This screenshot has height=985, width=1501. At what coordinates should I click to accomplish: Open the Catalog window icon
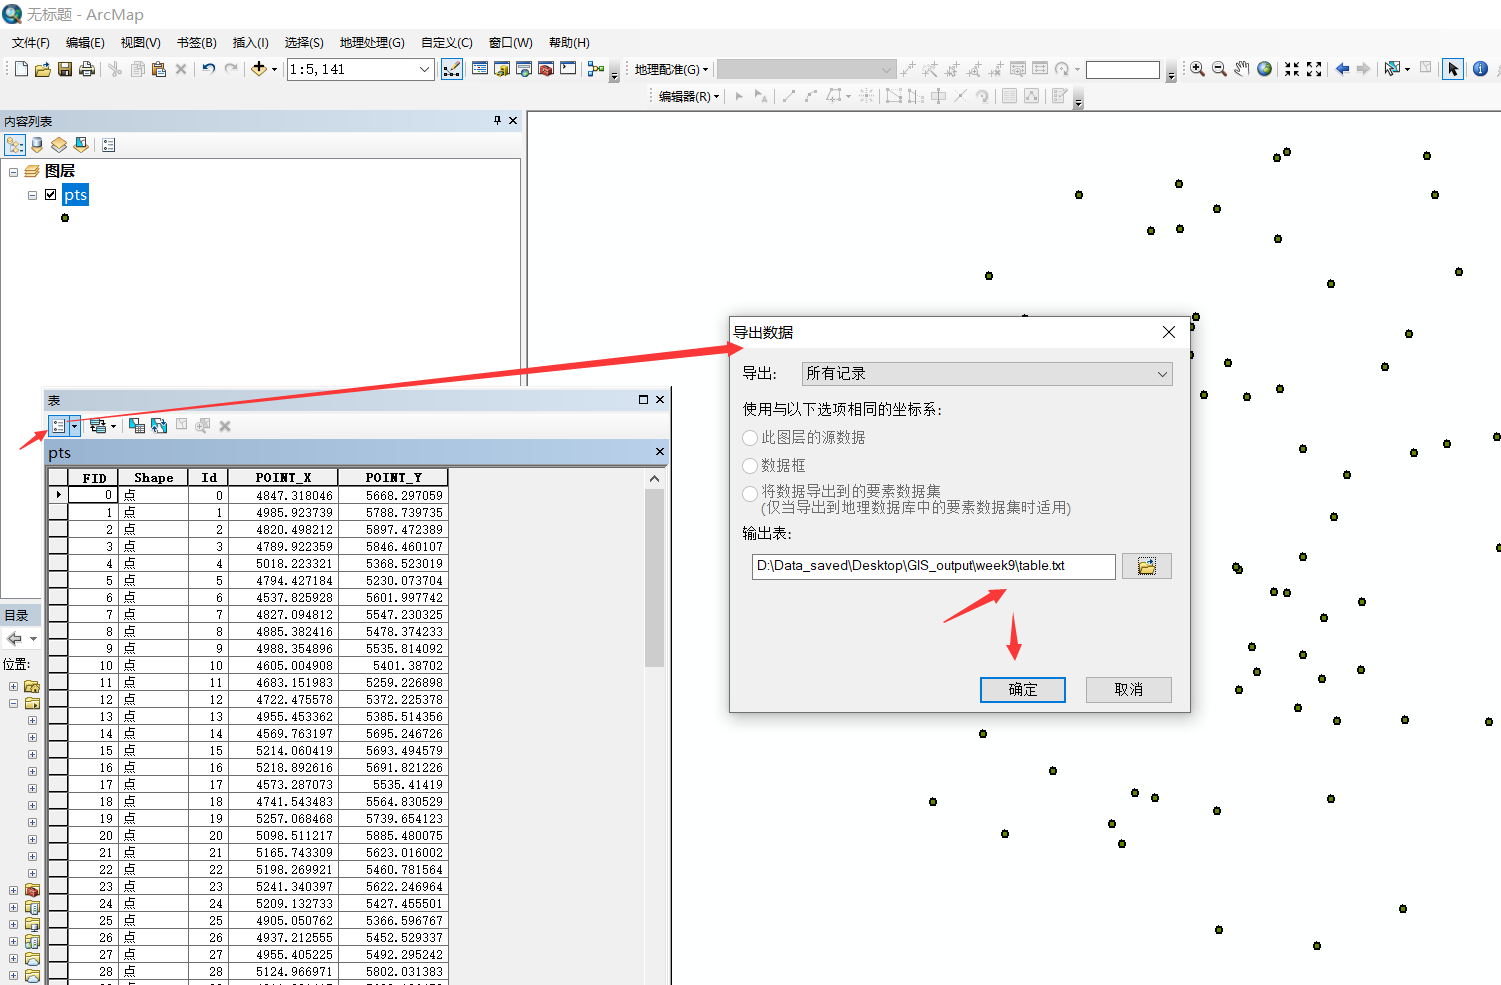(502, 69)
